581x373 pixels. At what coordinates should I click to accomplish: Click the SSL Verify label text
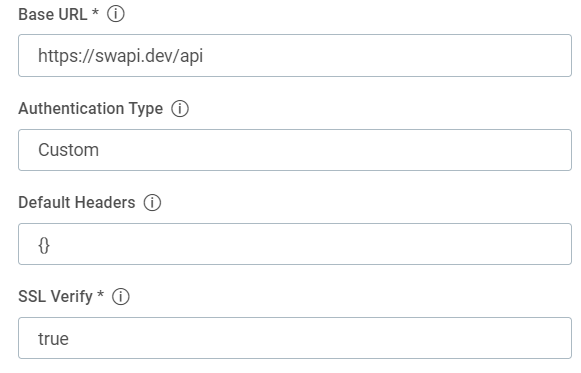click(x=56, y=297)
